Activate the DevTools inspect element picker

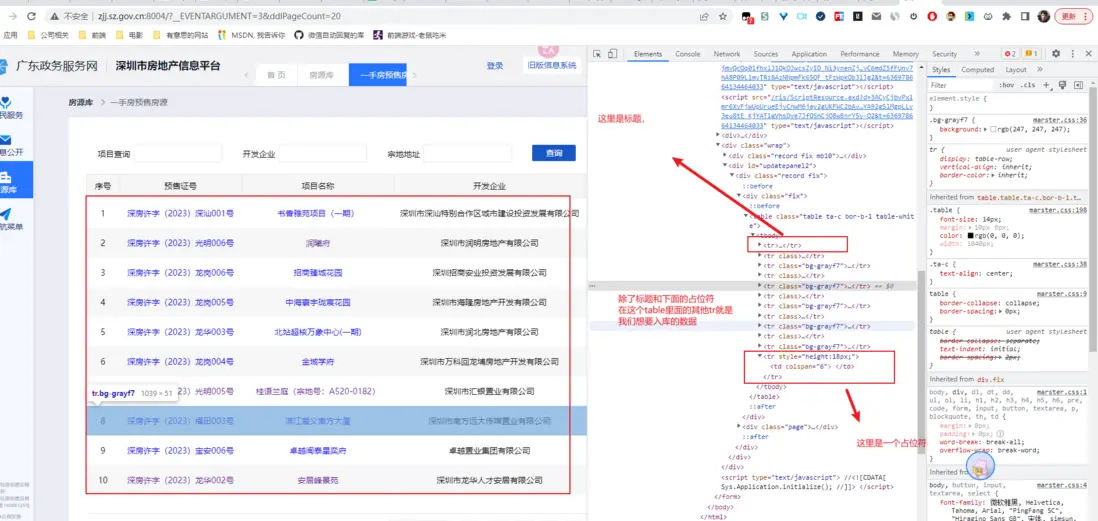coord(597,54)
